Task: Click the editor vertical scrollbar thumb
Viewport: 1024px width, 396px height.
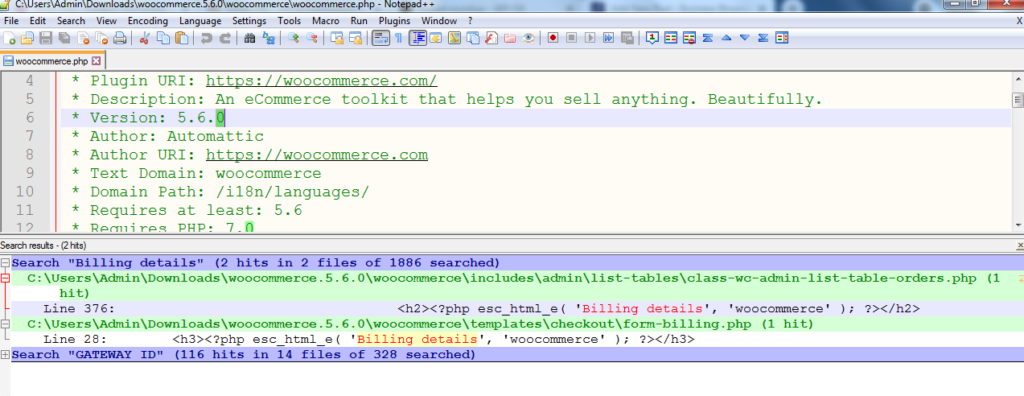Action: click(x=1017, y=100)
